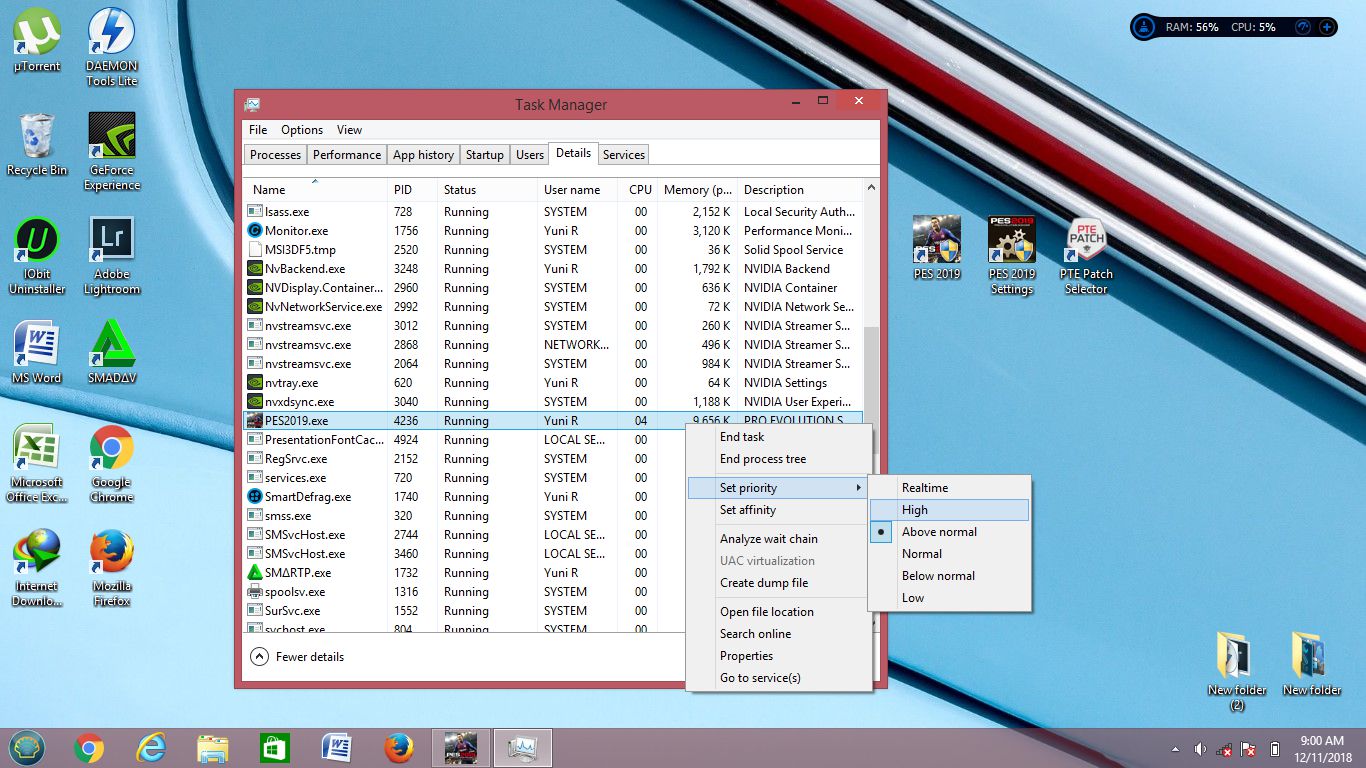Open Adobe Lightroom desktop shortcut
This screenshot has height=768, width=1366.
[x=112, y=256]
